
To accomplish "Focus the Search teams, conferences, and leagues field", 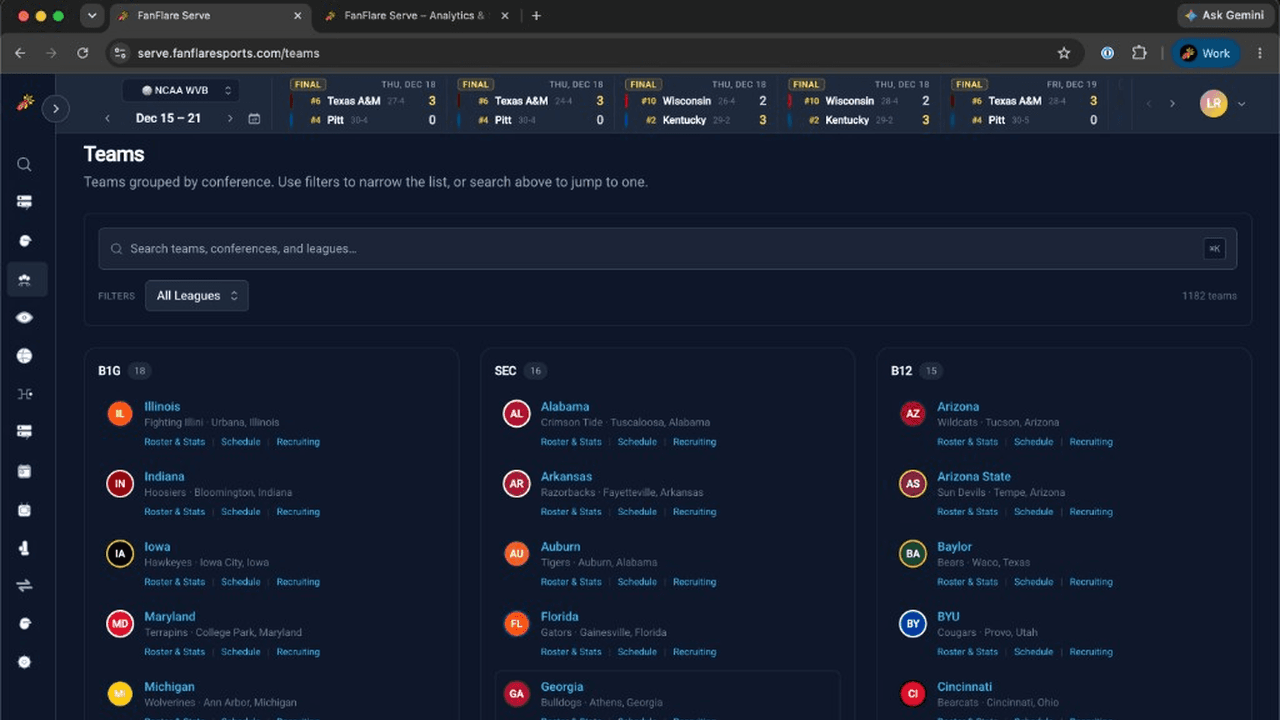I will pyautogui.click(x=667, y=249).
